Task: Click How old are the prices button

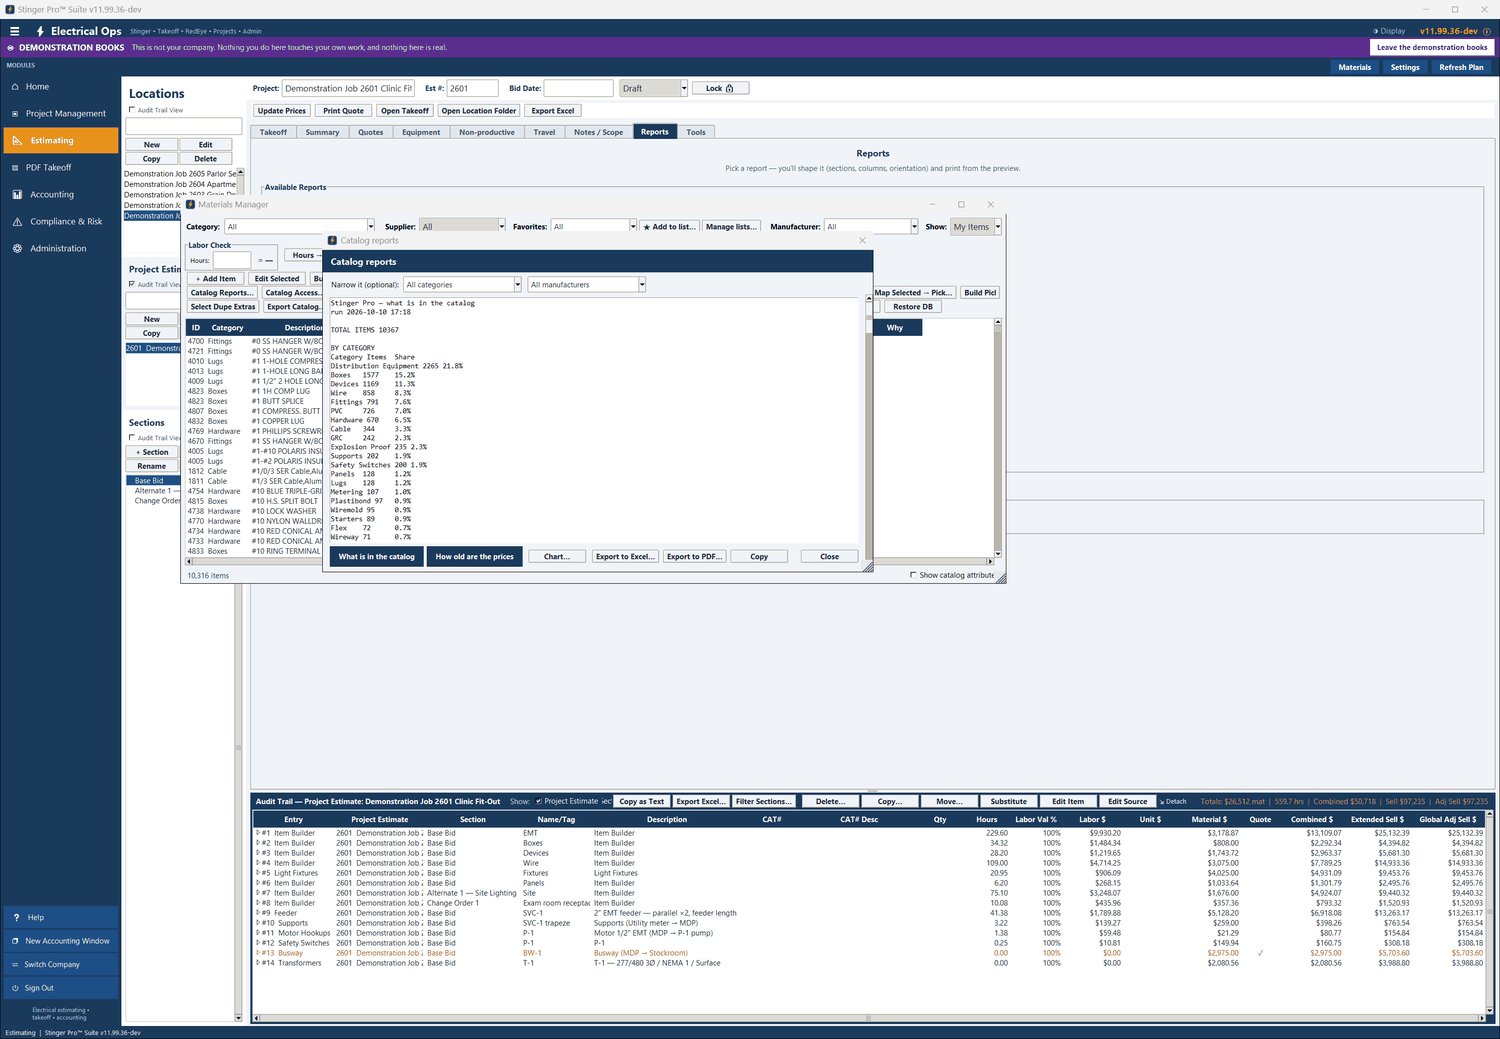Action: click(x=474, y=556)
